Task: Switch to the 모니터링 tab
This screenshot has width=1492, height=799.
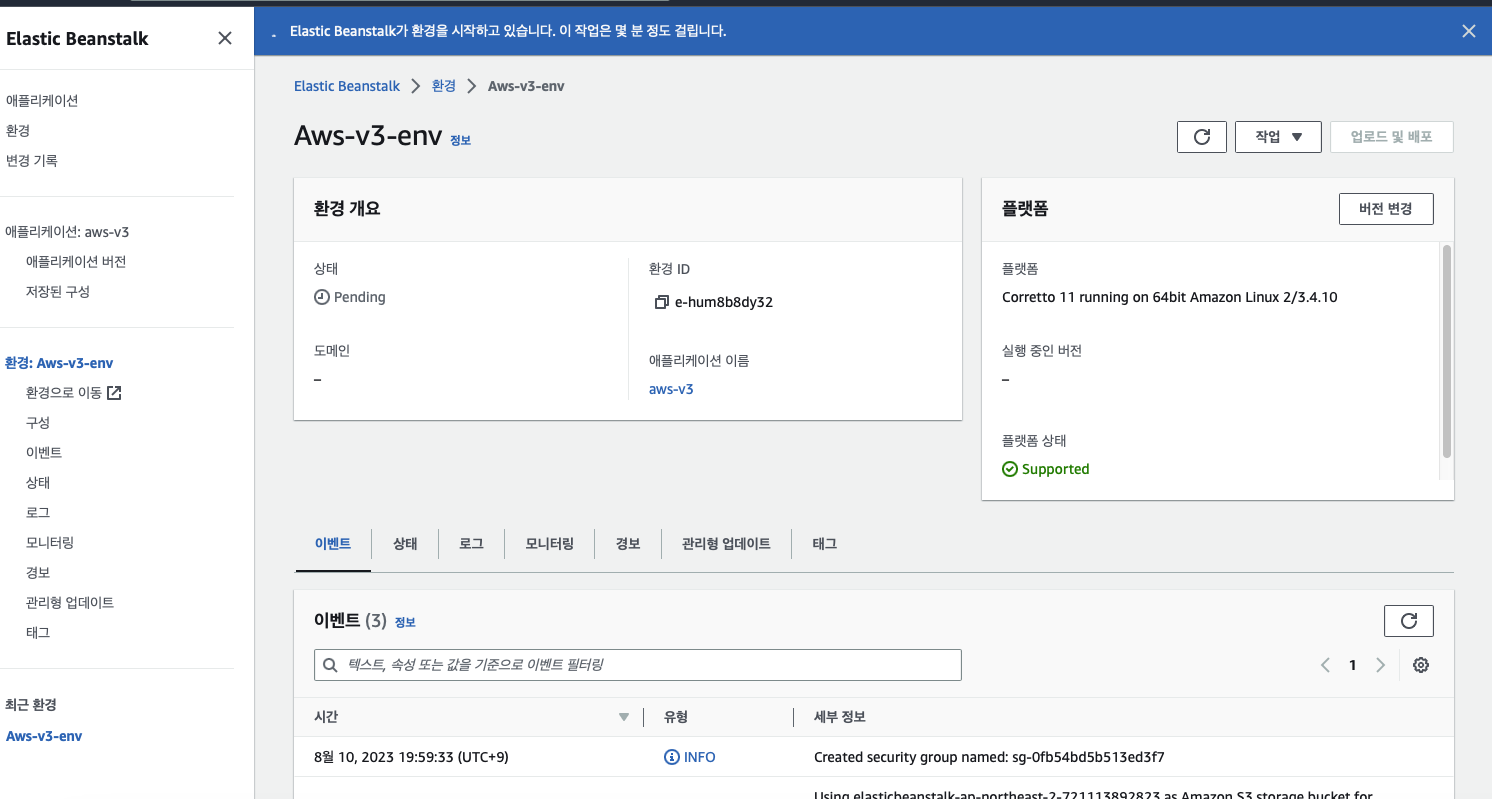Action: pos(550,544)
